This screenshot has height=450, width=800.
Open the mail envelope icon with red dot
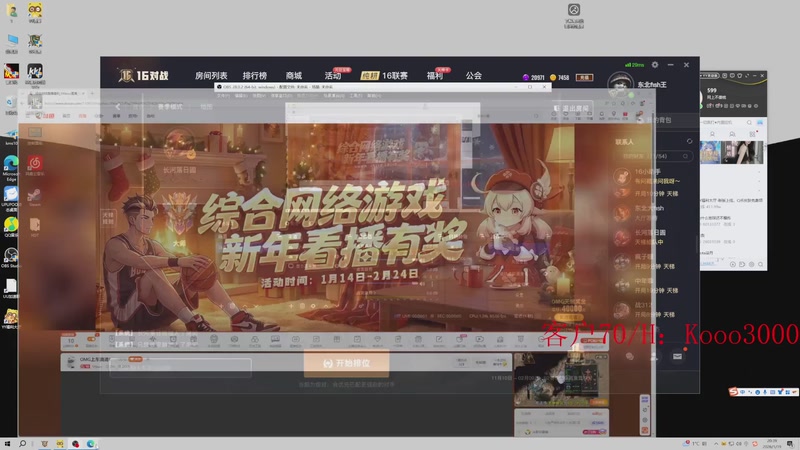(x=677, y=356)
